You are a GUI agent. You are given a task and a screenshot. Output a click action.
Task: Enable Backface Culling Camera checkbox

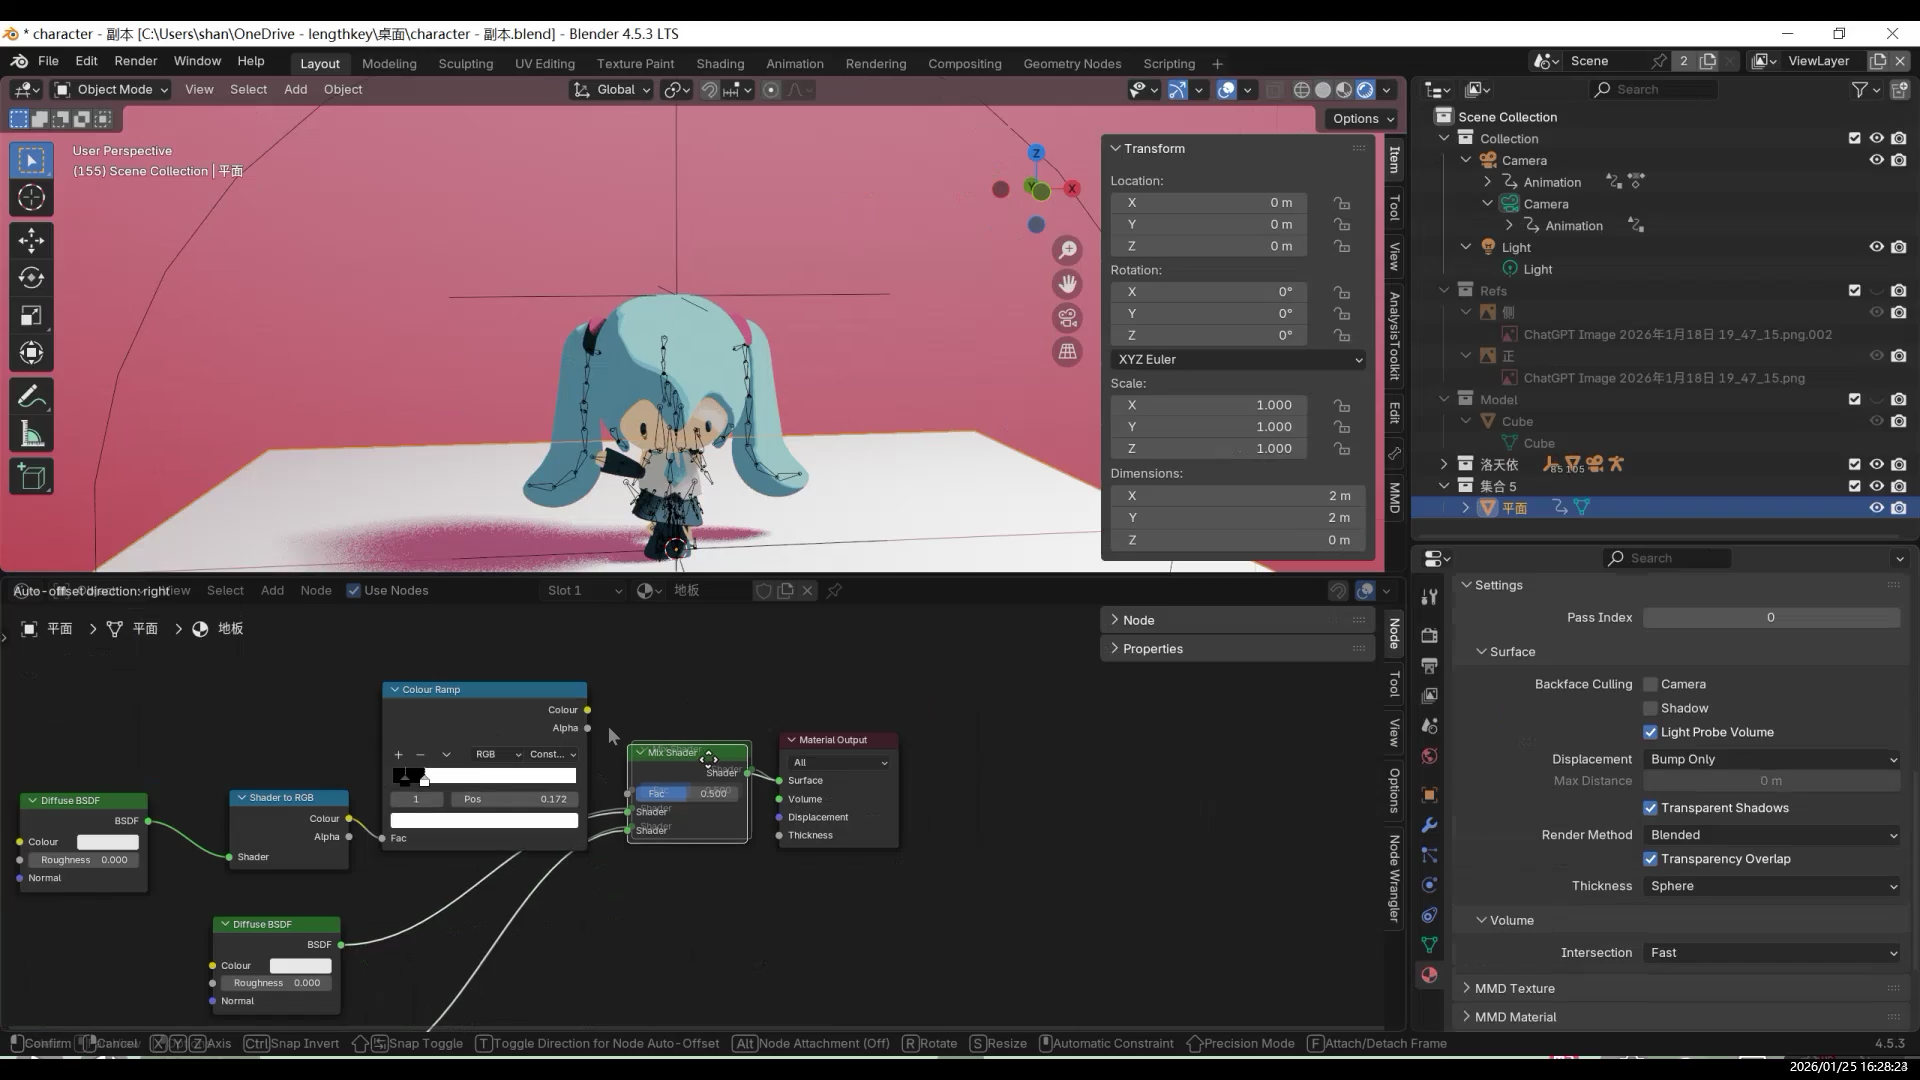[x=1650, y=684]
